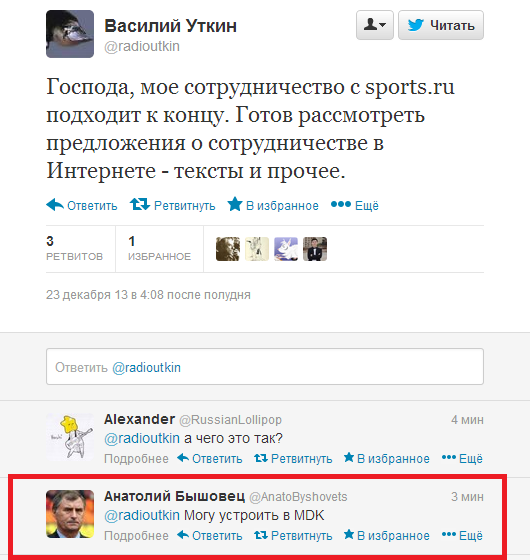View the 3 РЕТВИТОВ list
Image resolution: width=530 pixels, height=560 pixels.
(75, 249)
